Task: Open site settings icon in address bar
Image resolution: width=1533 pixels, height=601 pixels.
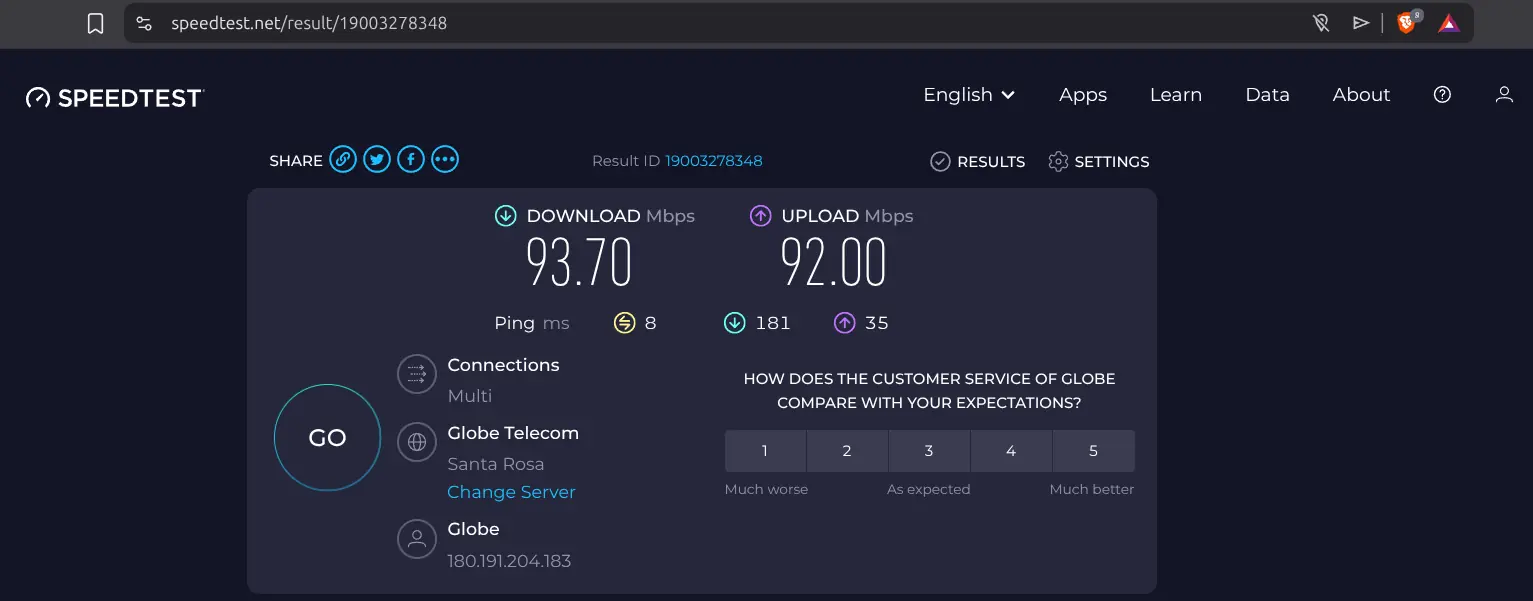Action: click(x=144, y=23)
